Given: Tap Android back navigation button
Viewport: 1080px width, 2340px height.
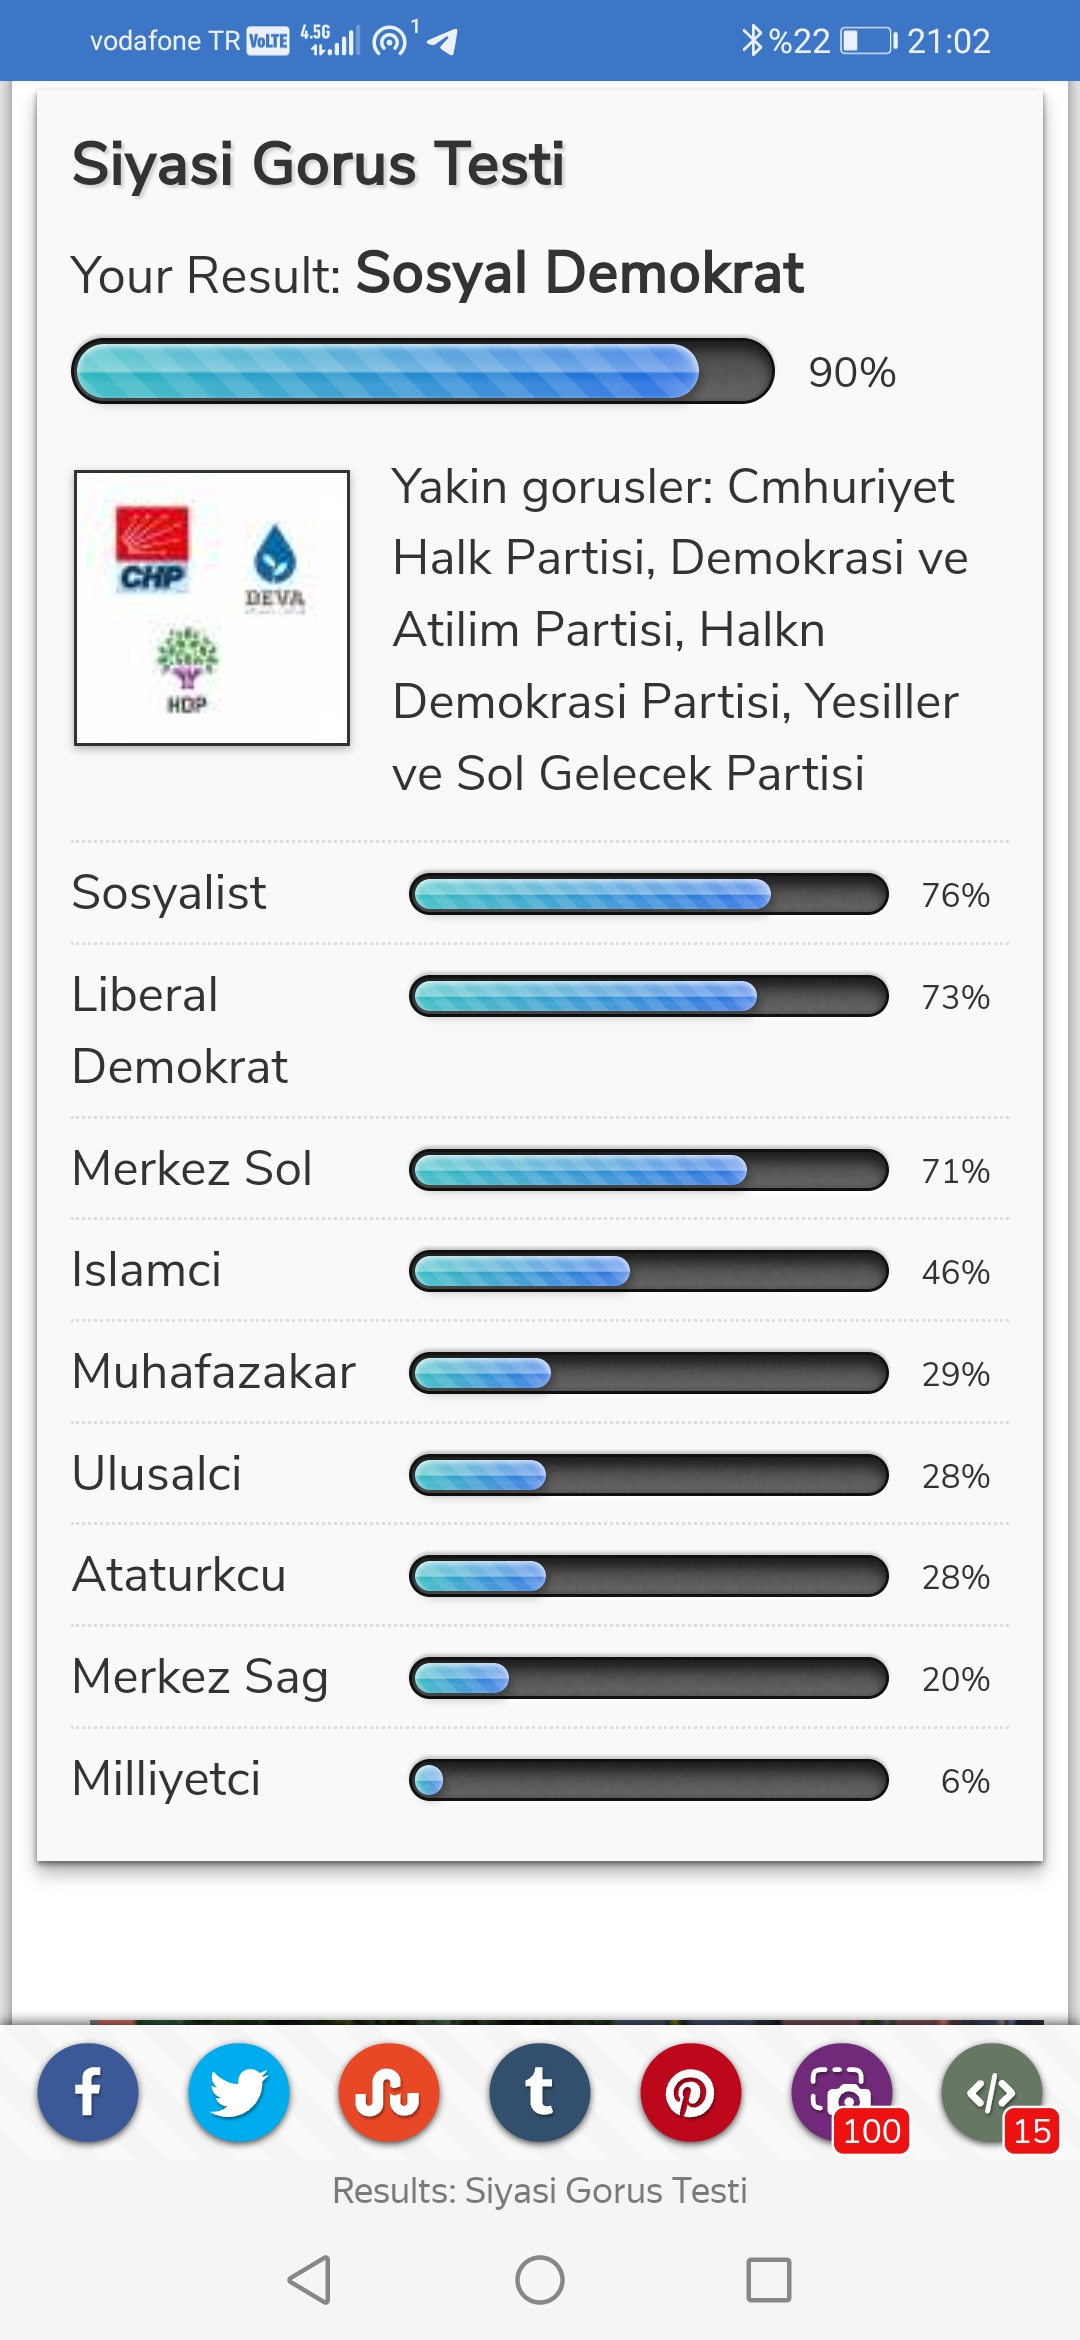Looking at the screenshot, I should pos(309,2280).
